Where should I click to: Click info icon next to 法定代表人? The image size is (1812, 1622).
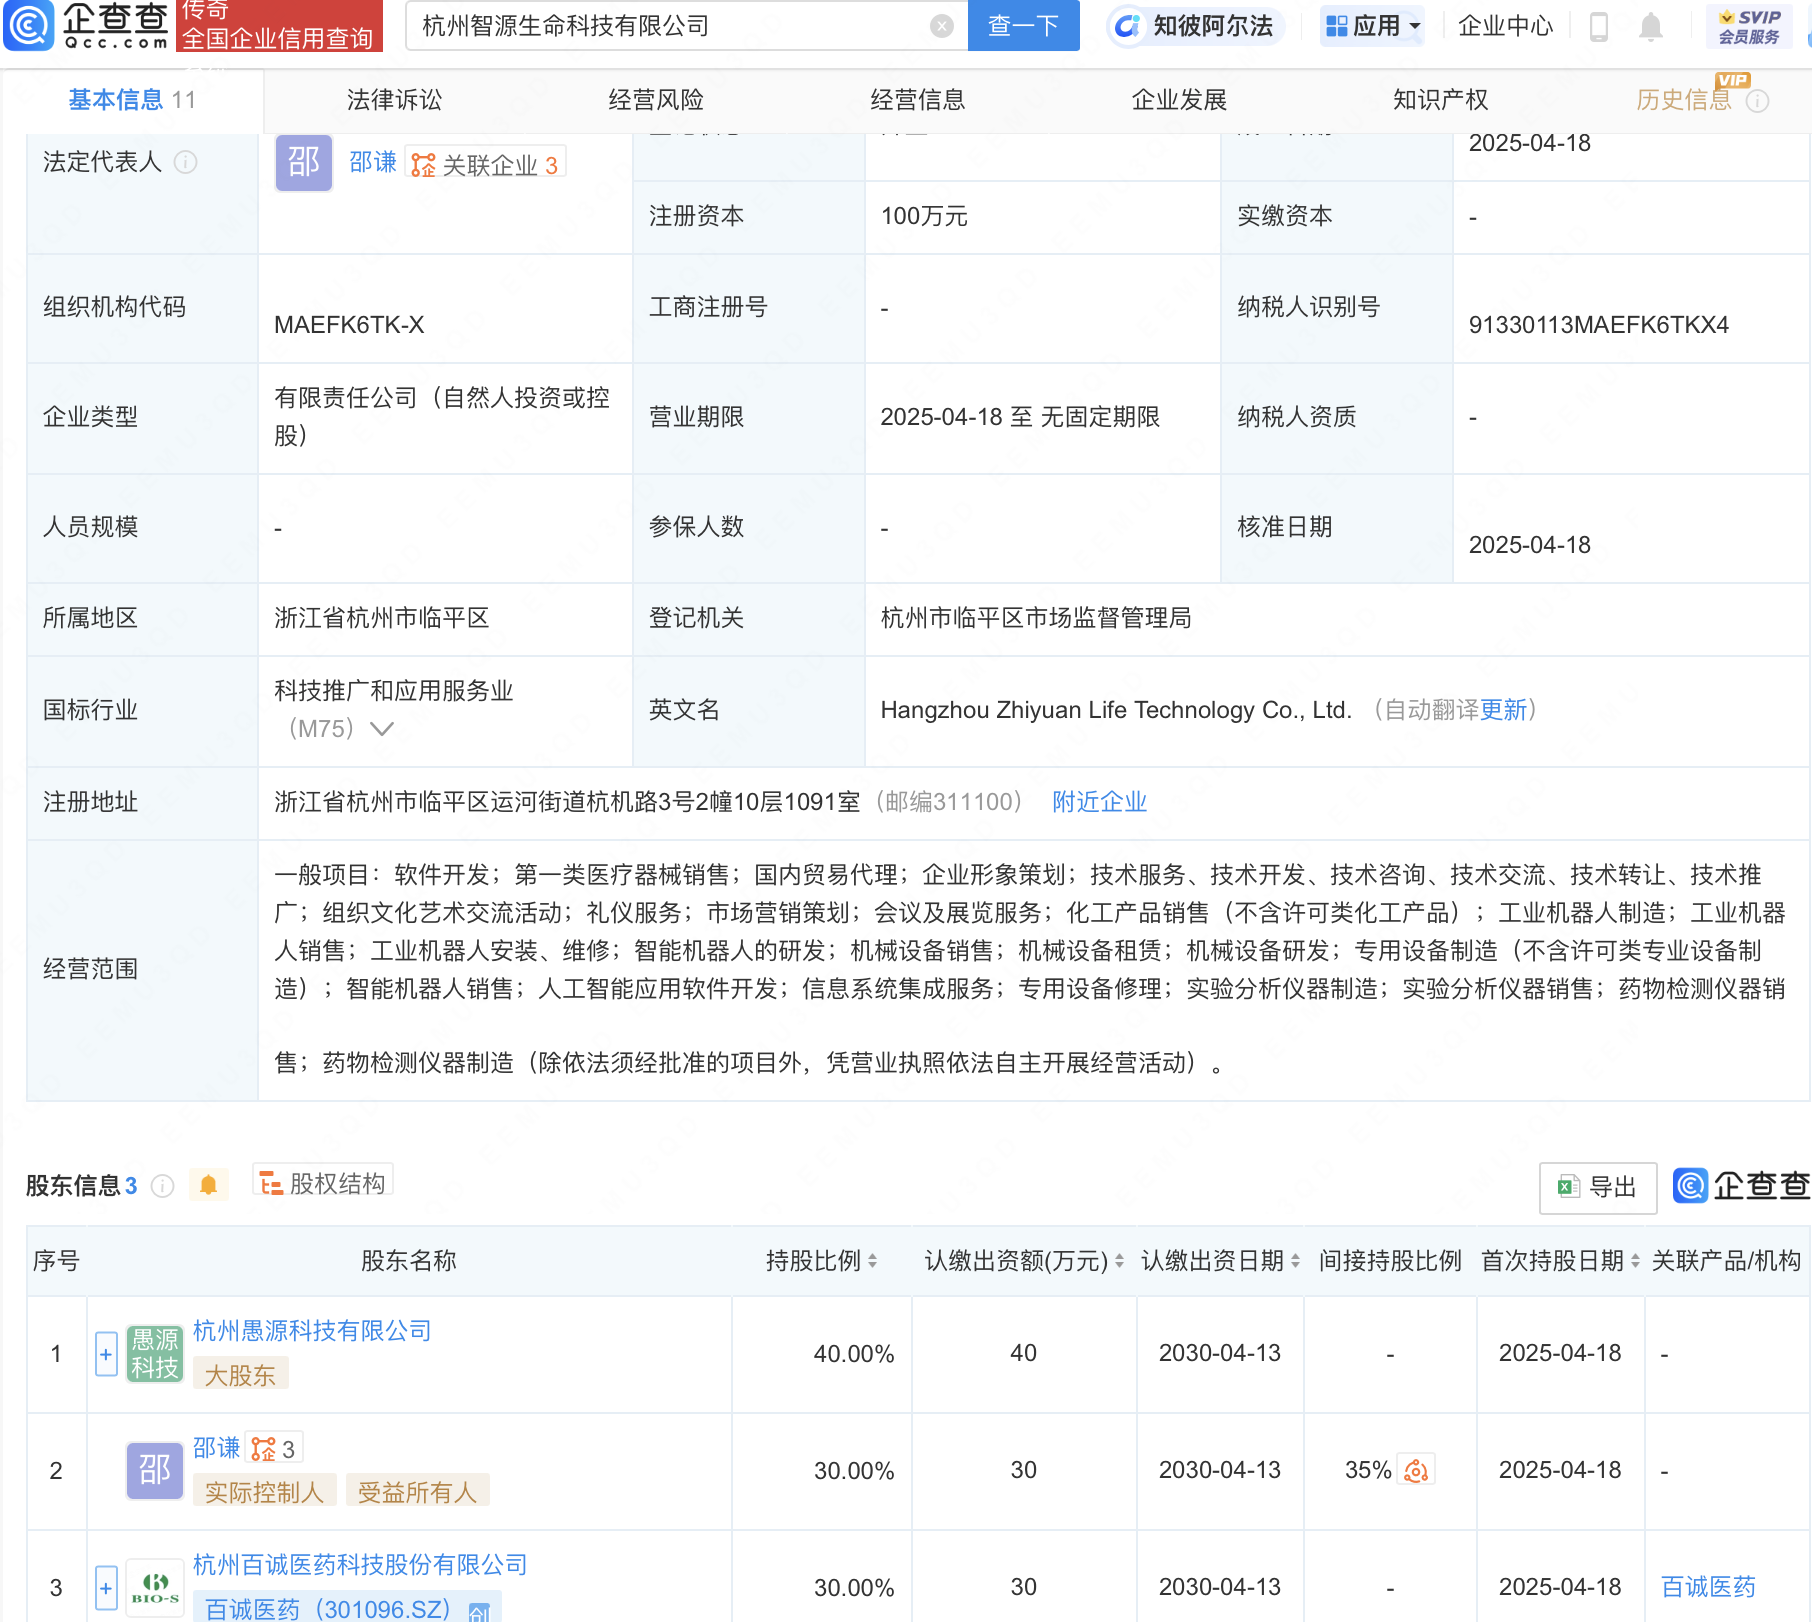pyautogui.click(x=186, y=162)
